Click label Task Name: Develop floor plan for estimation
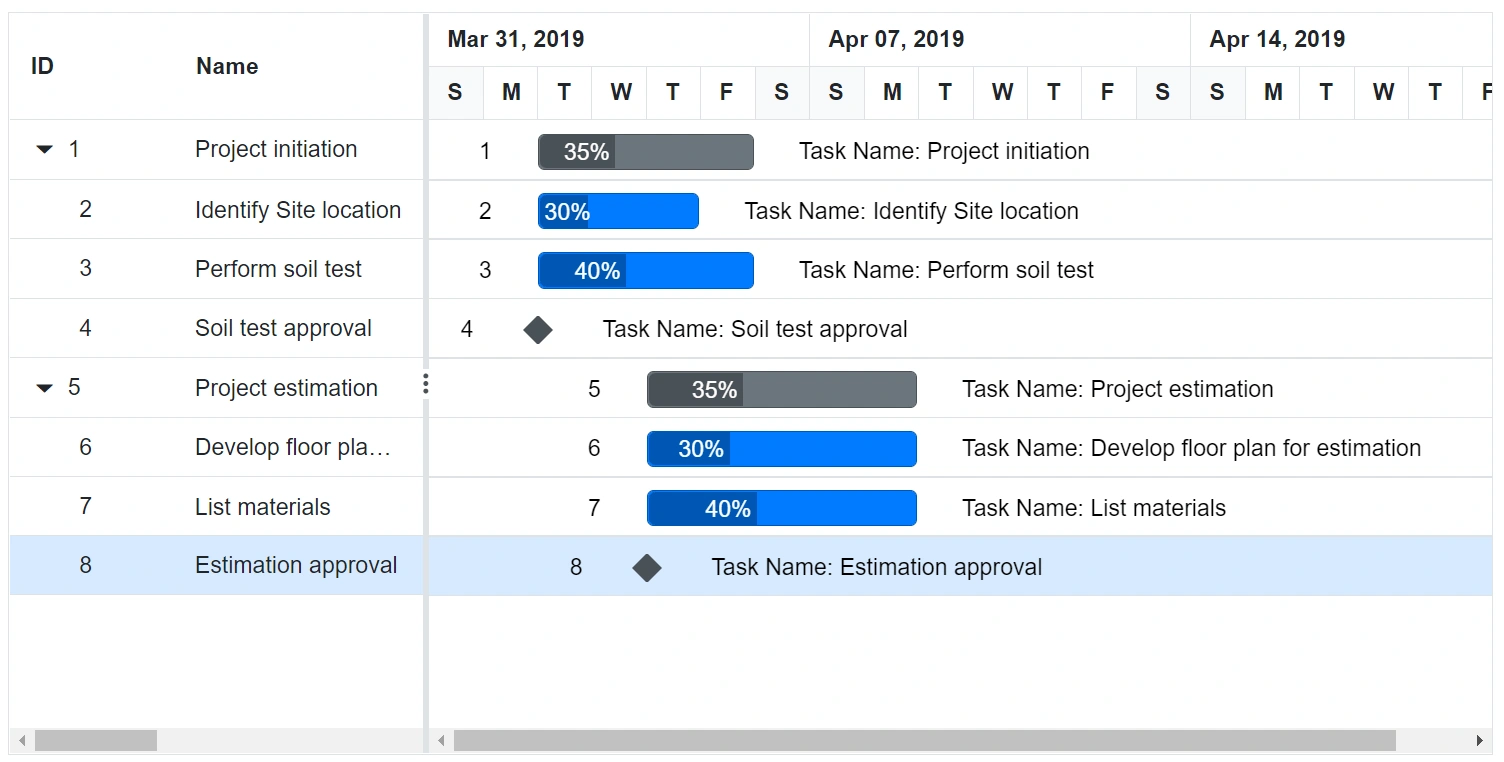This screenshot has width=1504, height=762. pos(1192,448)
